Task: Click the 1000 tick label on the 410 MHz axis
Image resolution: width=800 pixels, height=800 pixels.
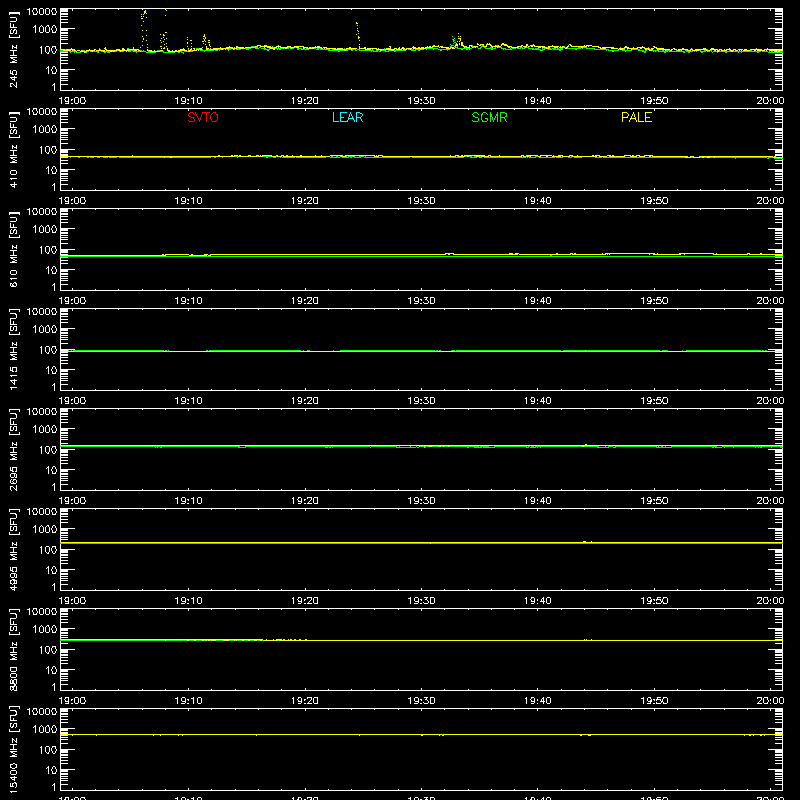Action: (x=45, y=130)
